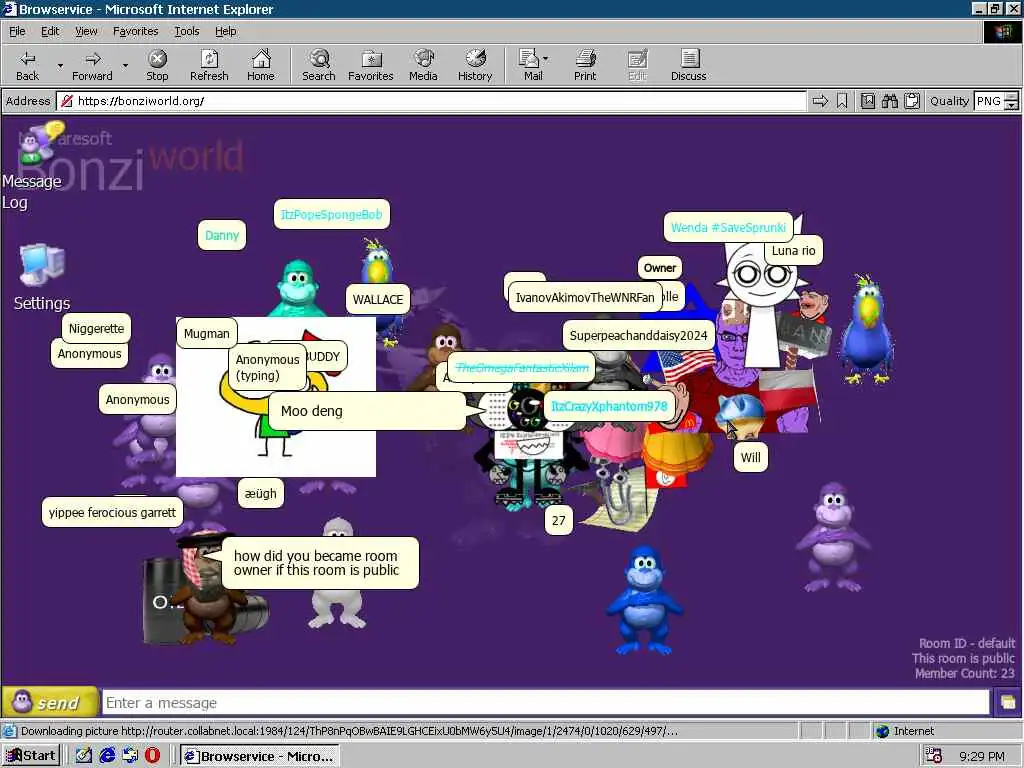This screenshot has height=768, width=1024.
Task: Click the Browservice taskbar button
Action: [x=260, y=756]
